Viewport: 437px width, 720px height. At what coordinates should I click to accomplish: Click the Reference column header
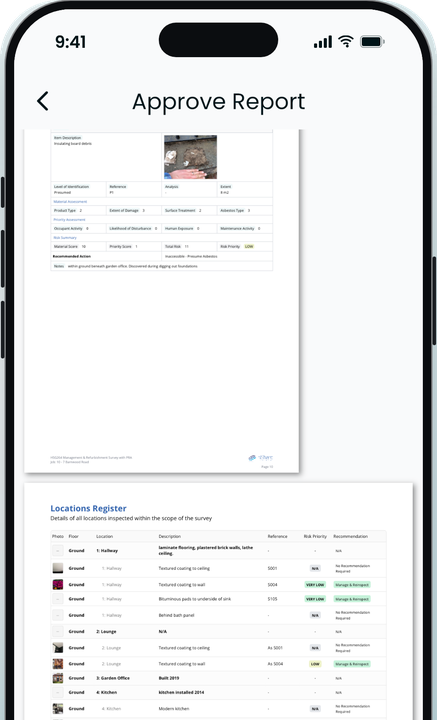point(277,536)
